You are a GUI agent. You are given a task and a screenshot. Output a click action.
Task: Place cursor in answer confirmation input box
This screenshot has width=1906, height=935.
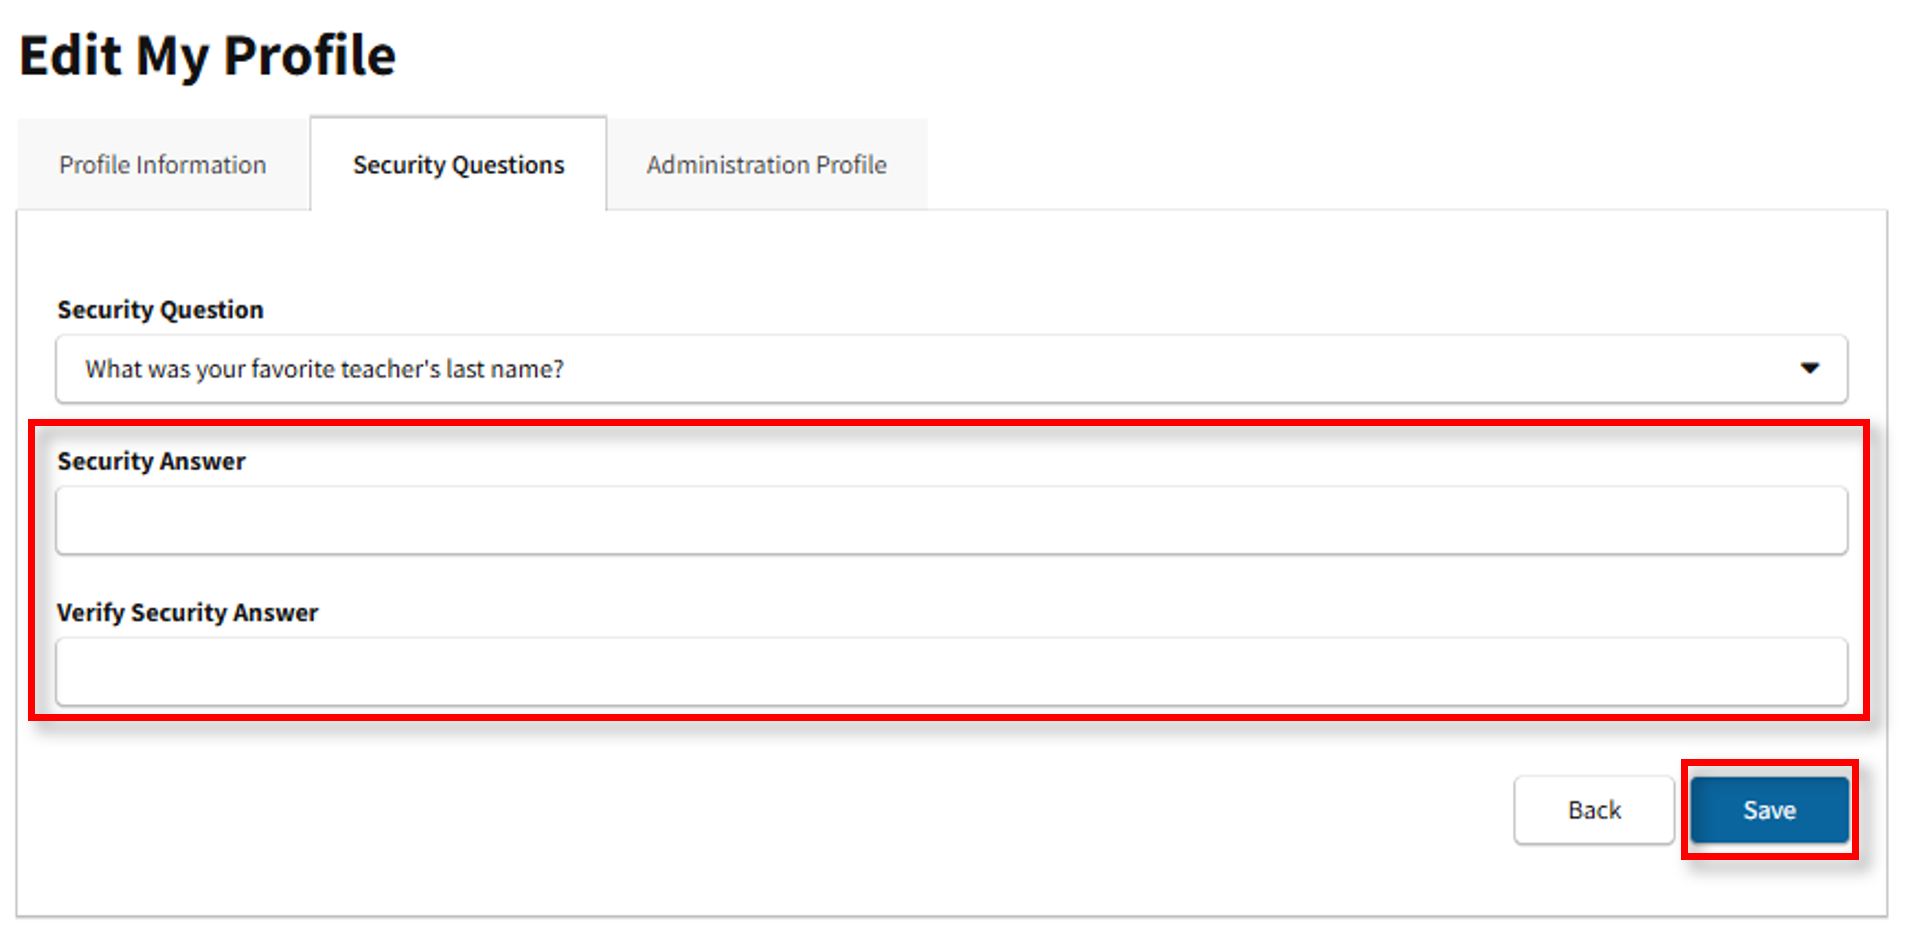click(950, 672)
